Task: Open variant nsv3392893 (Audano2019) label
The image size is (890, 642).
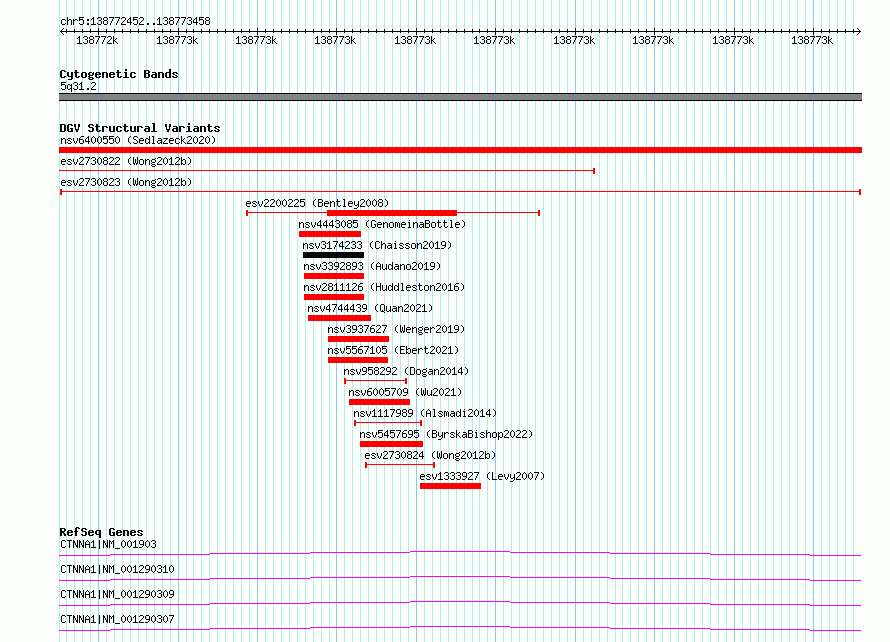Action: click(372, 266)
